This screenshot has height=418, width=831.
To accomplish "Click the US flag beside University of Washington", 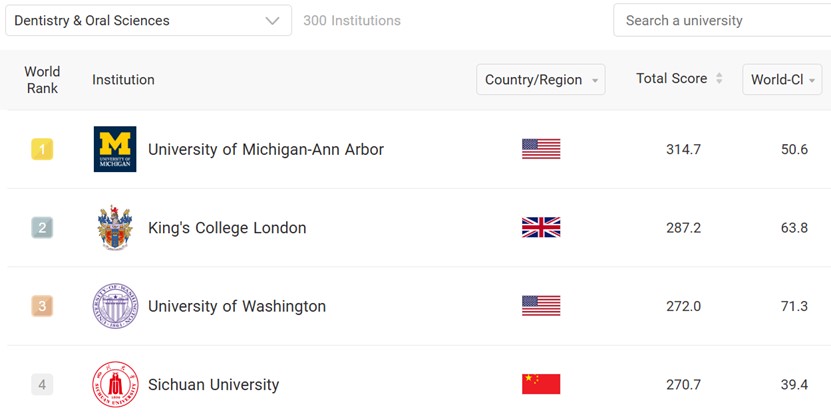I will [541, 306].
